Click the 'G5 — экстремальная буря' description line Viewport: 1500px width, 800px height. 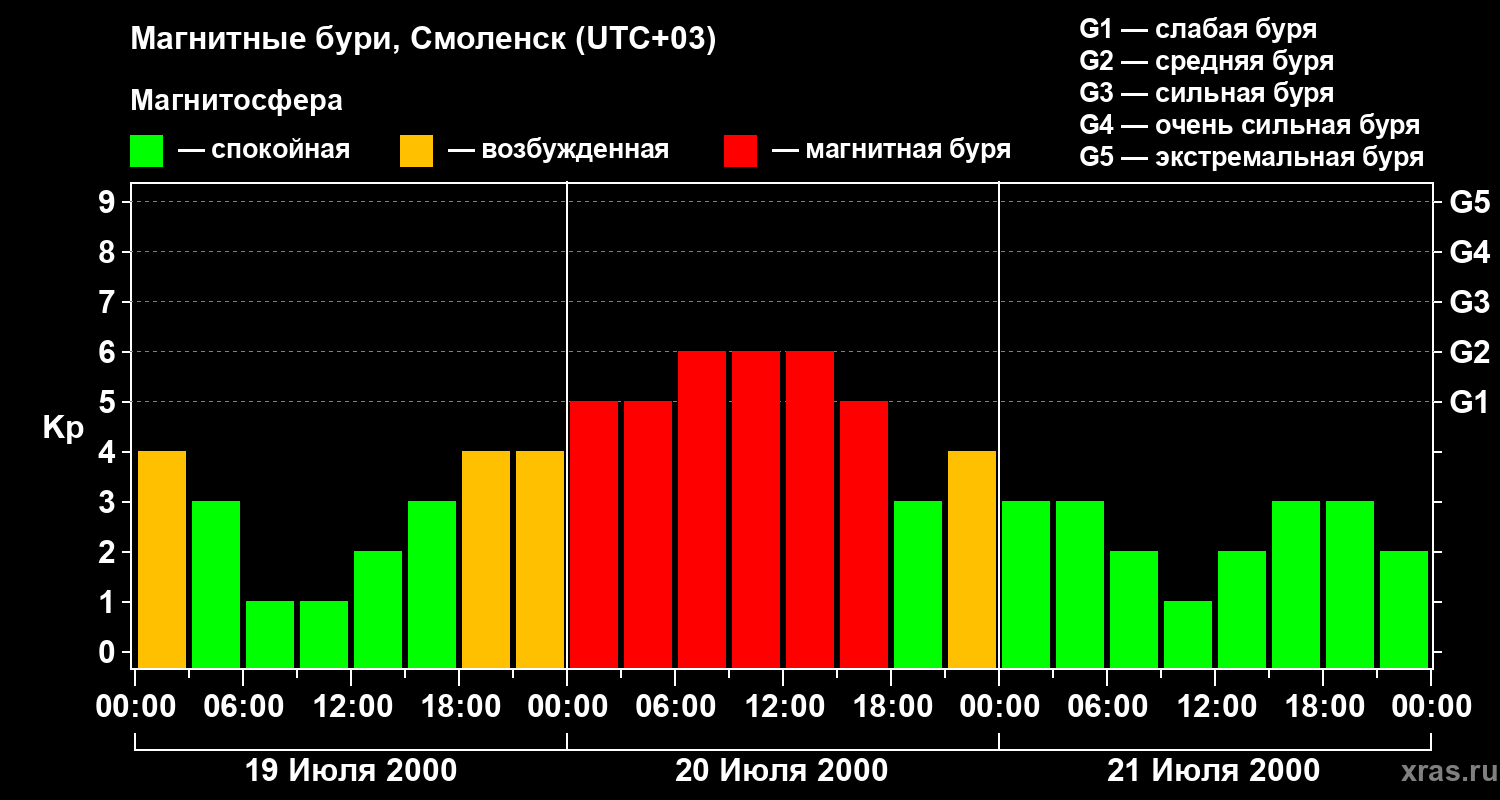1251,156
